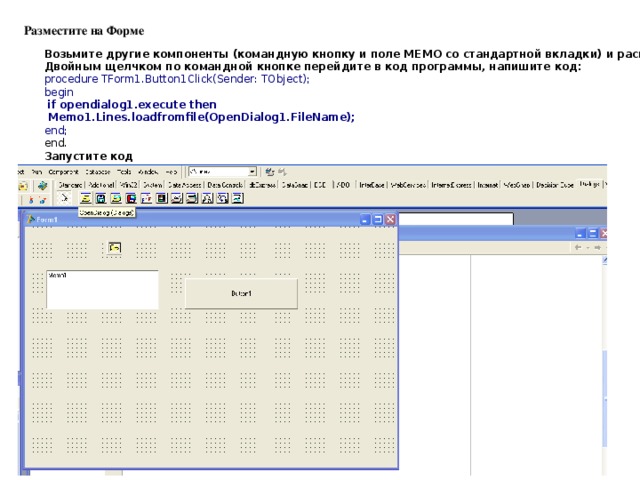The width and height of the screenshot is (640, 480).
Task: Switch to the ADO palette tab
Action: 343,185
